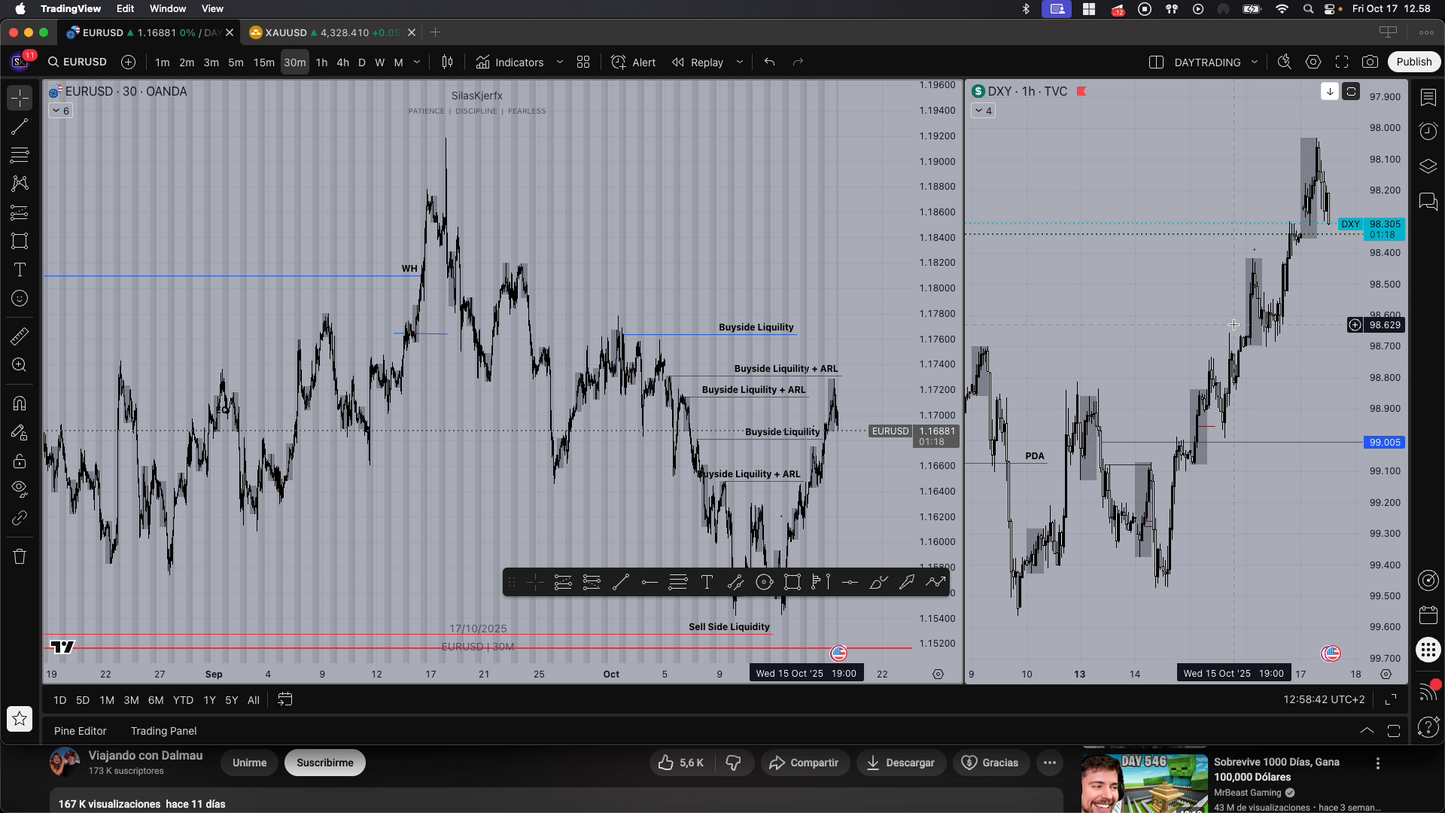Image resolution: width=1445 pixels, height=813 pixels.
Task: Open the Window menu in the menu bar
Action: (168, 9)
